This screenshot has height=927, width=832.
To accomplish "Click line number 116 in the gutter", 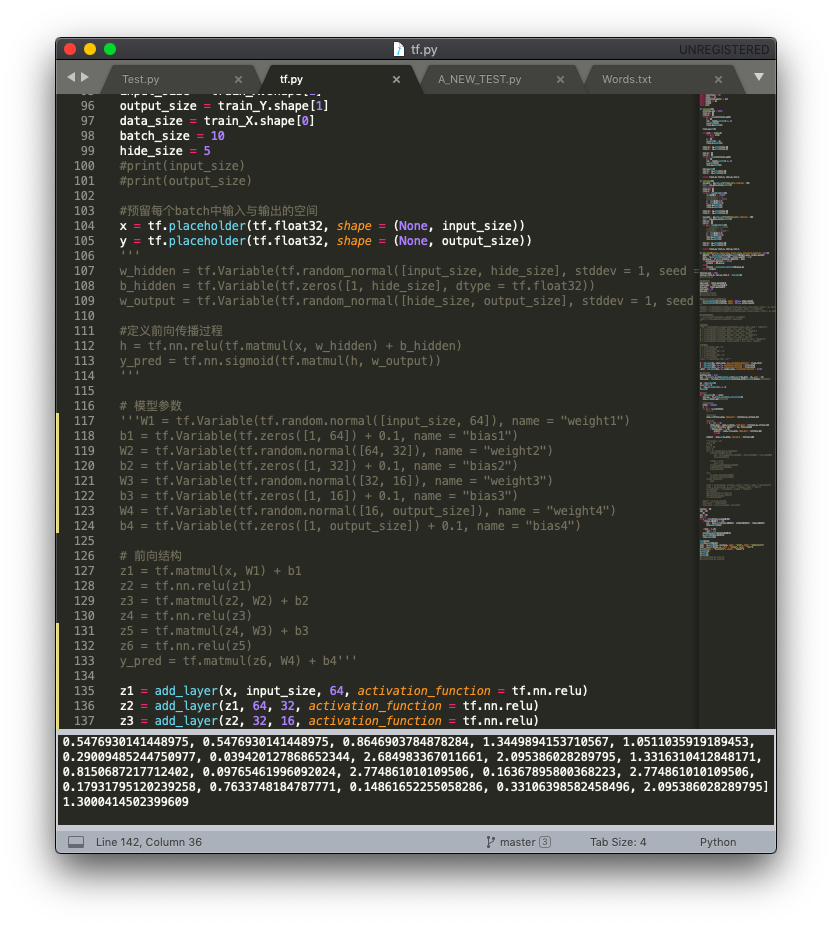I will tap(85, 406).
